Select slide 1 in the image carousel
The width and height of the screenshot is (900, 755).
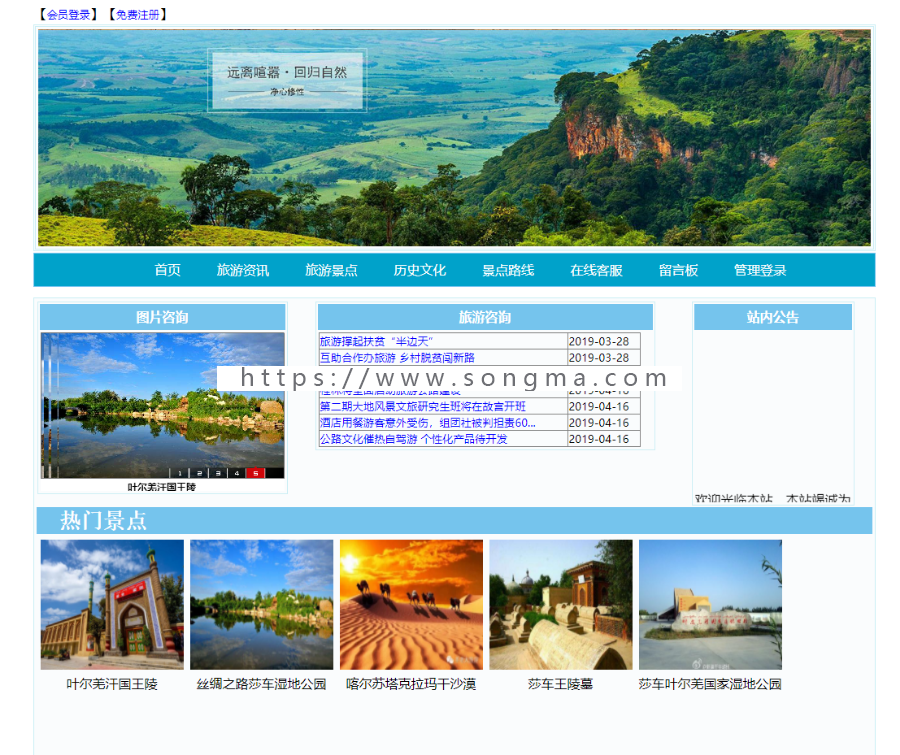coord(180,473)
